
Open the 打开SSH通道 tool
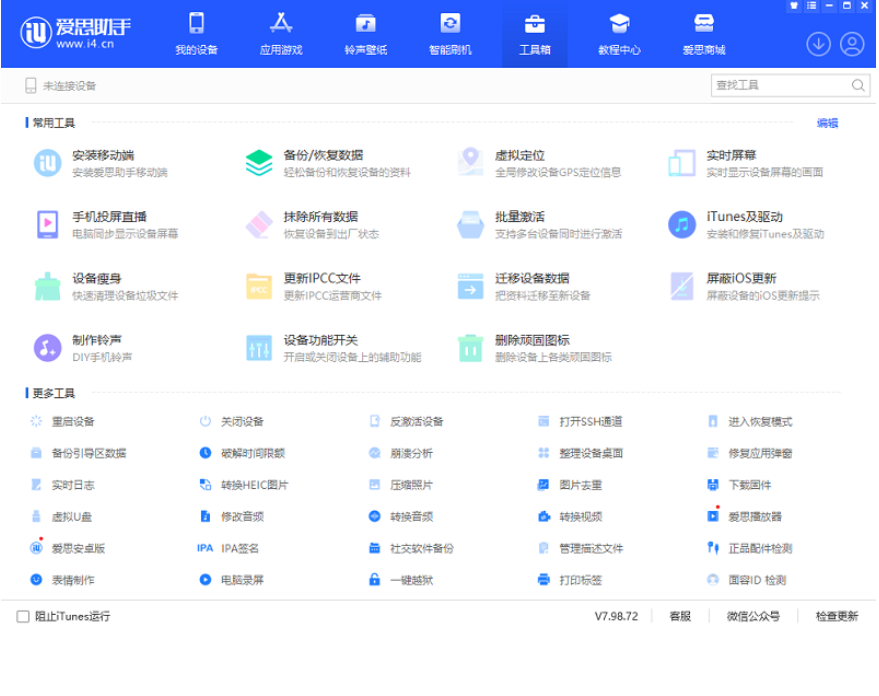[580, 421]
